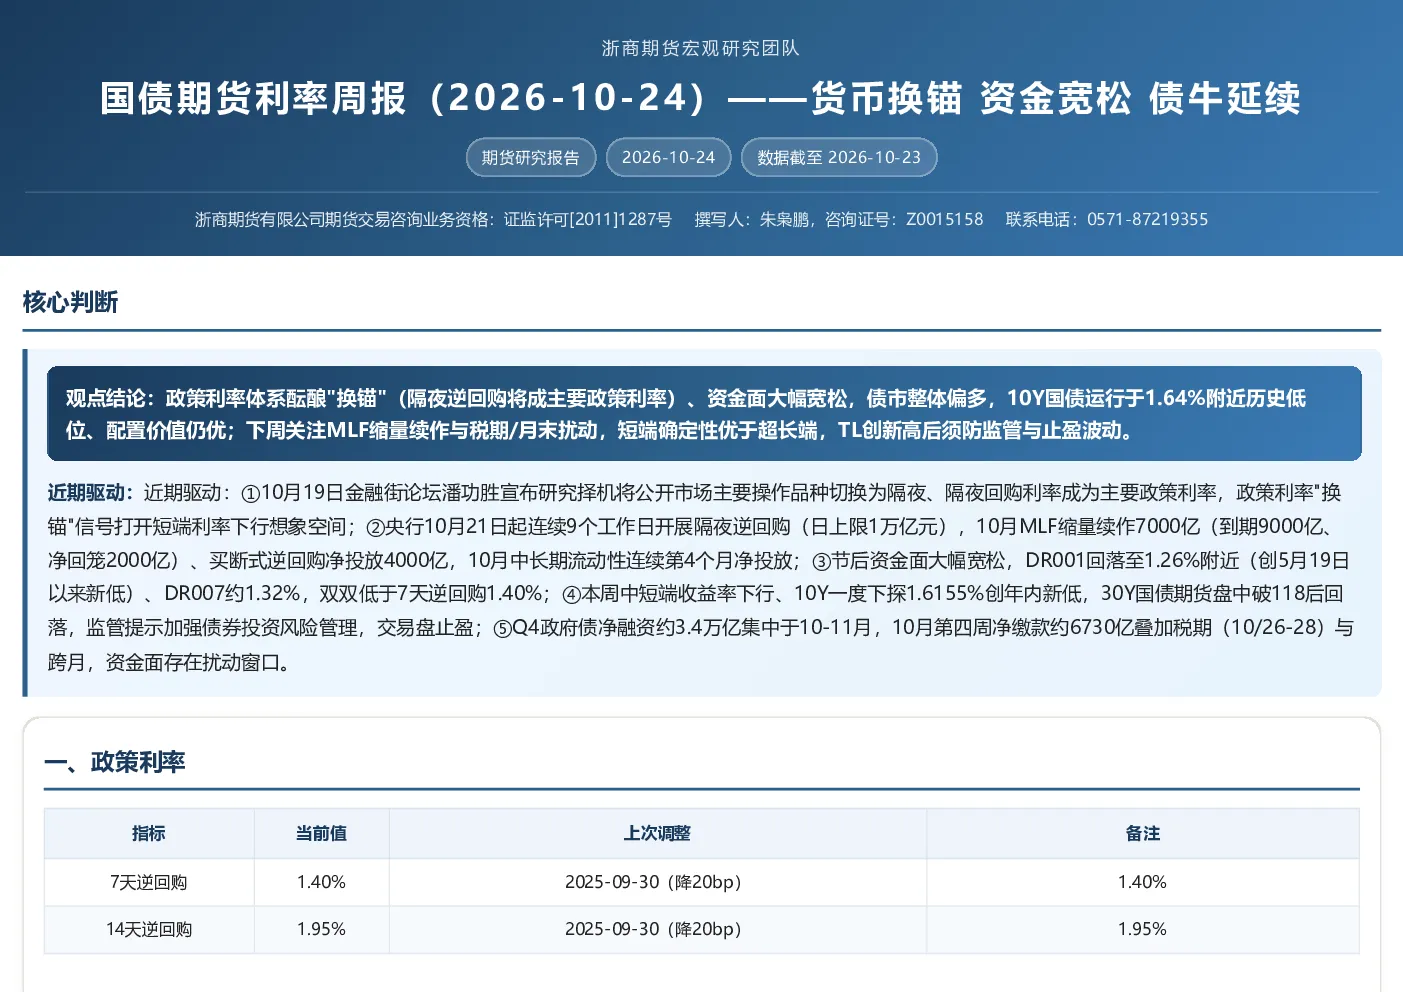
Task: Select the 7天逆回购 row label
Action: pos(149,882)
